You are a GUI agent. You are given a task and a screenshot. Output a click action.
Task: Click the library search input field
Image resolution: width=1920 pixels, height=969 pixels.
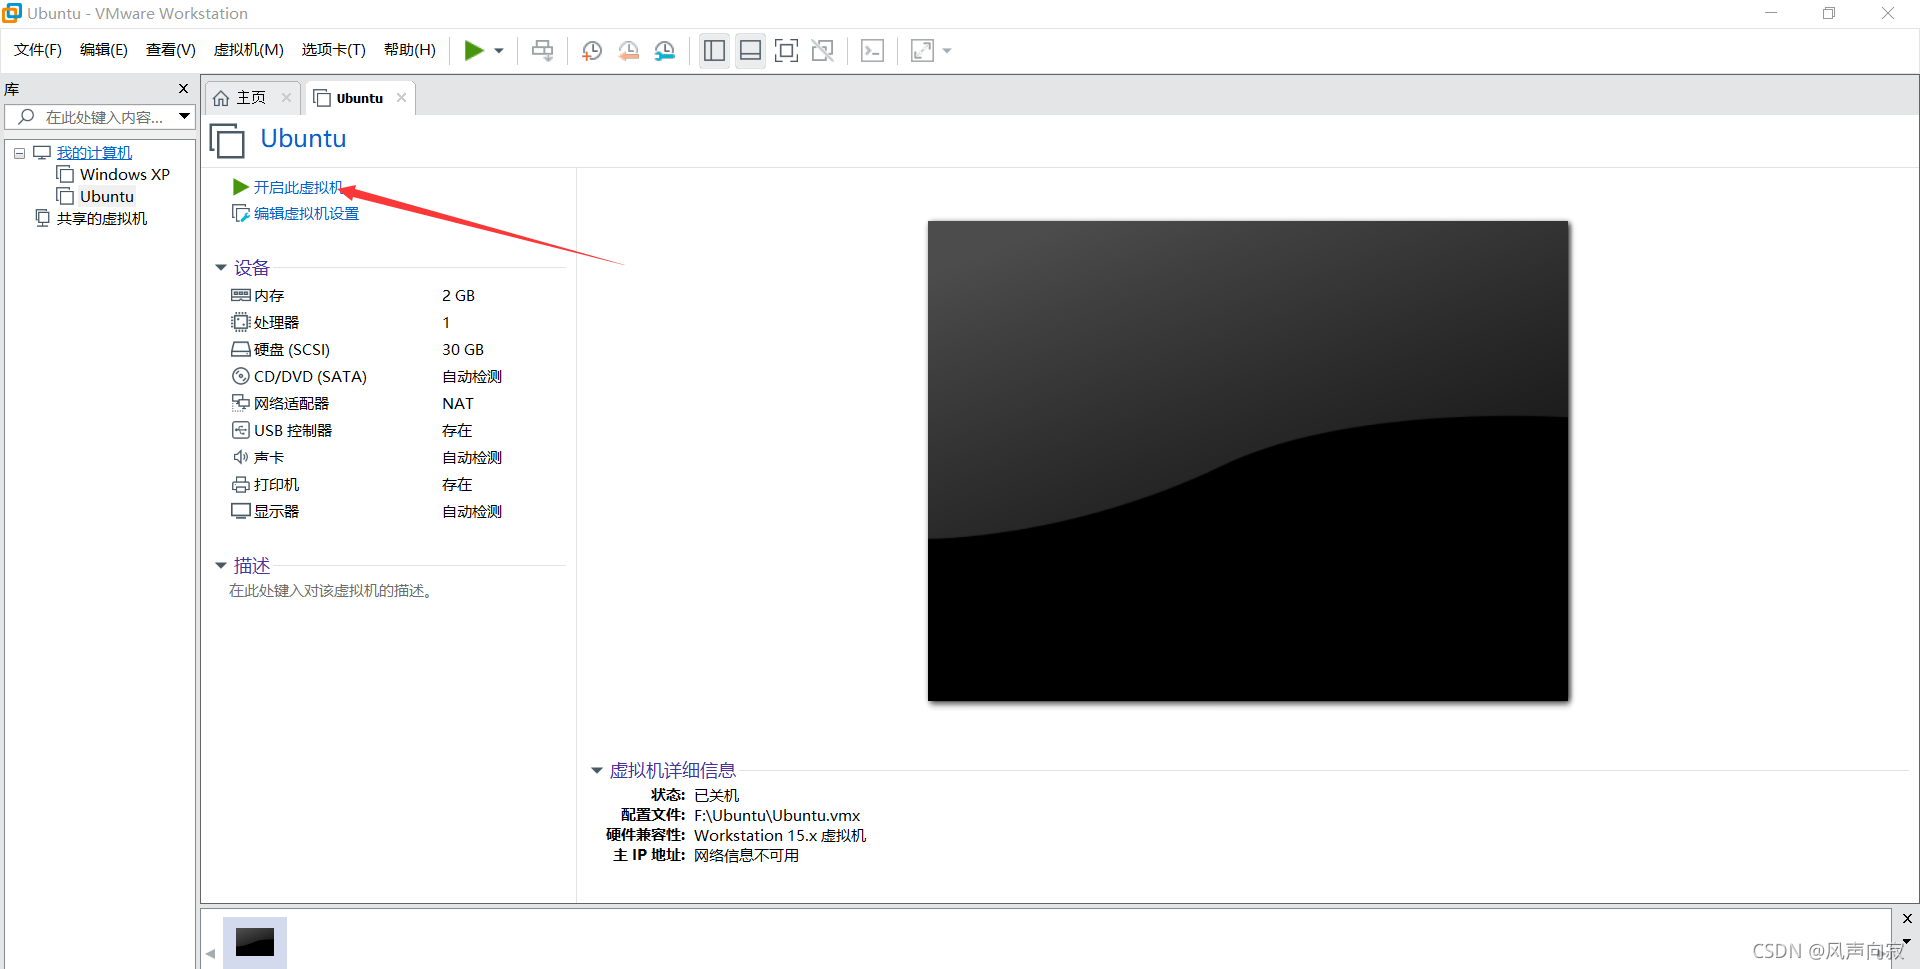tap(92, 117)
